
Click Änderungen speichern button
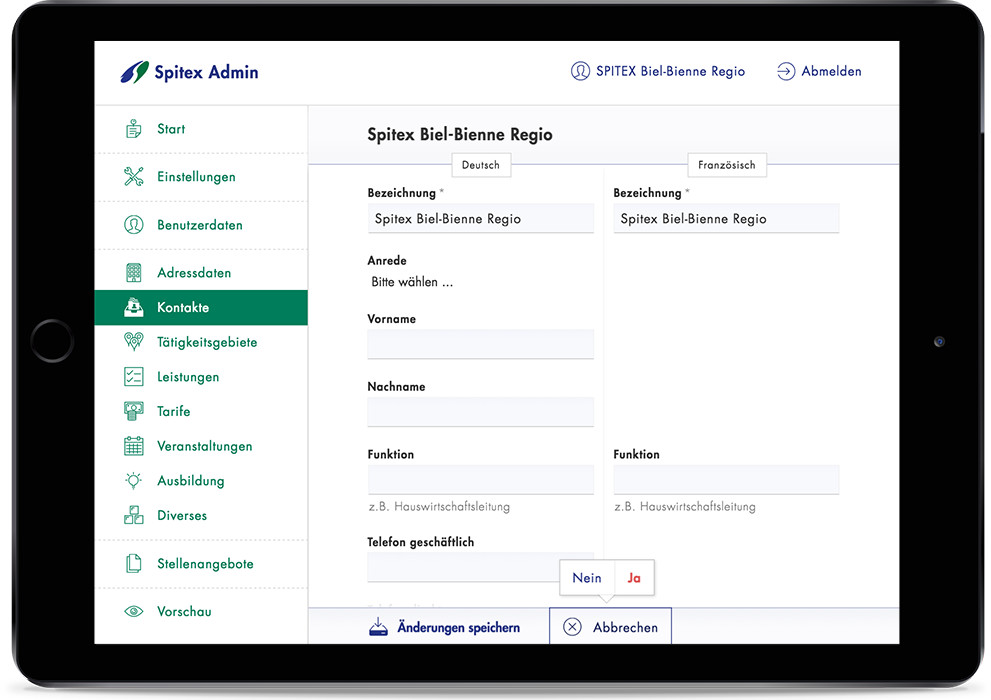point(444,627)
